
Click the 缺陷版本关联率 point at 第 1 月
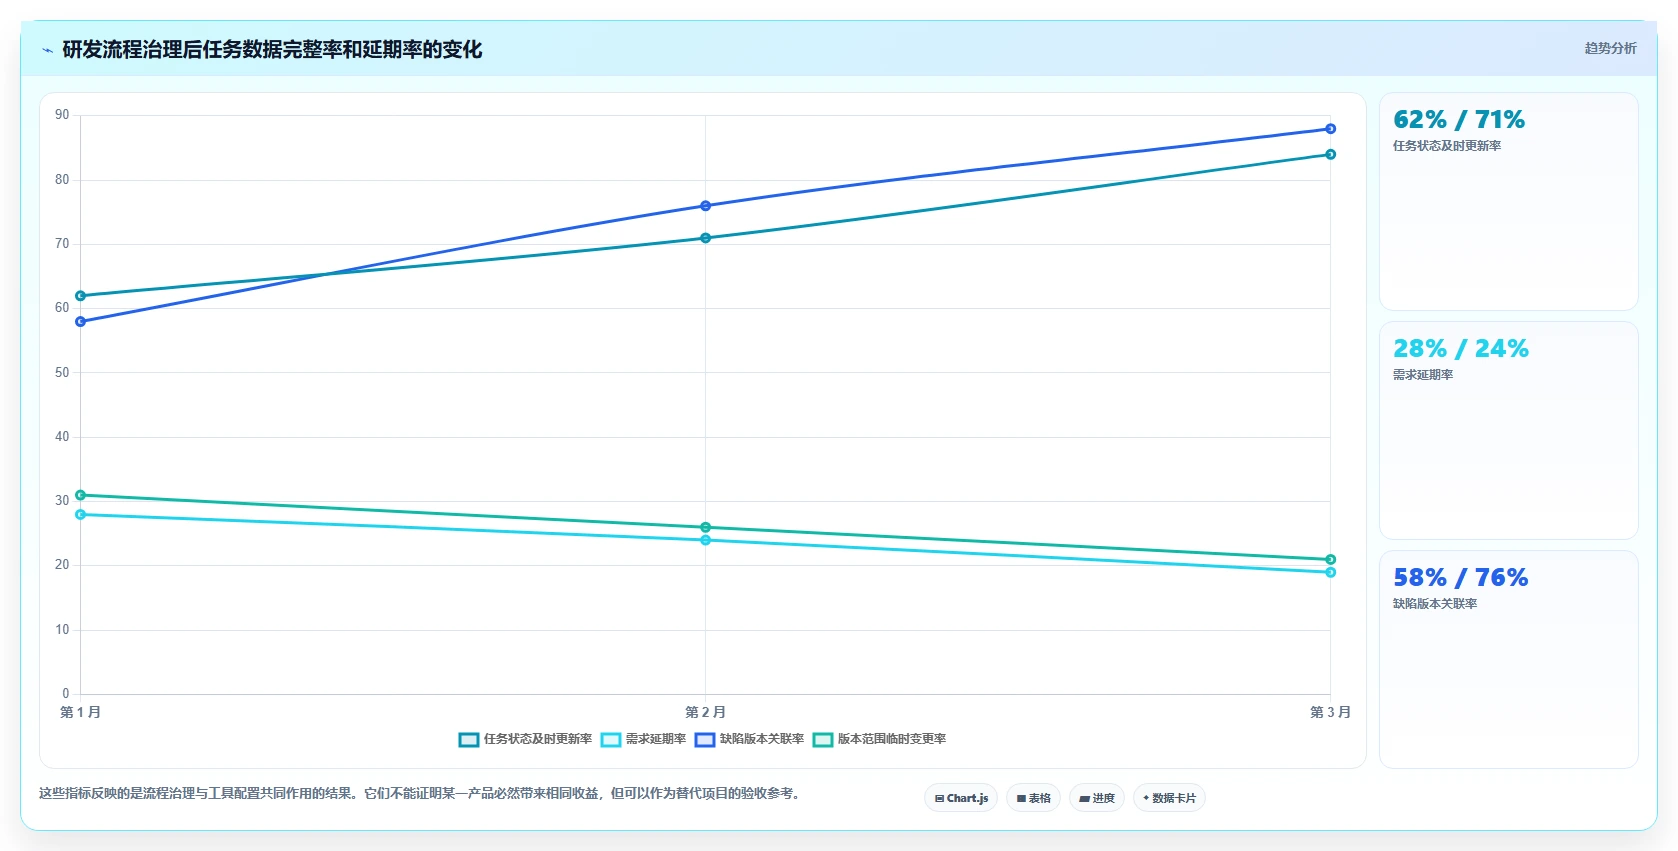[x=81, y=322]
